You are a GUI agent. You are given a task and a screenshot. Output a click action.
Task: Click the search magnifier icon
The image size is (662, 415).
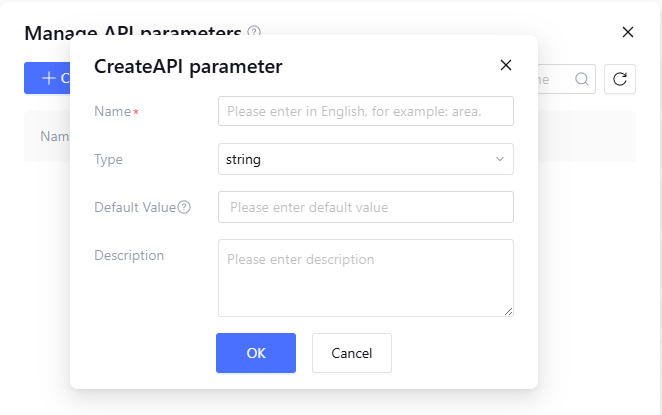coord(581,79)
